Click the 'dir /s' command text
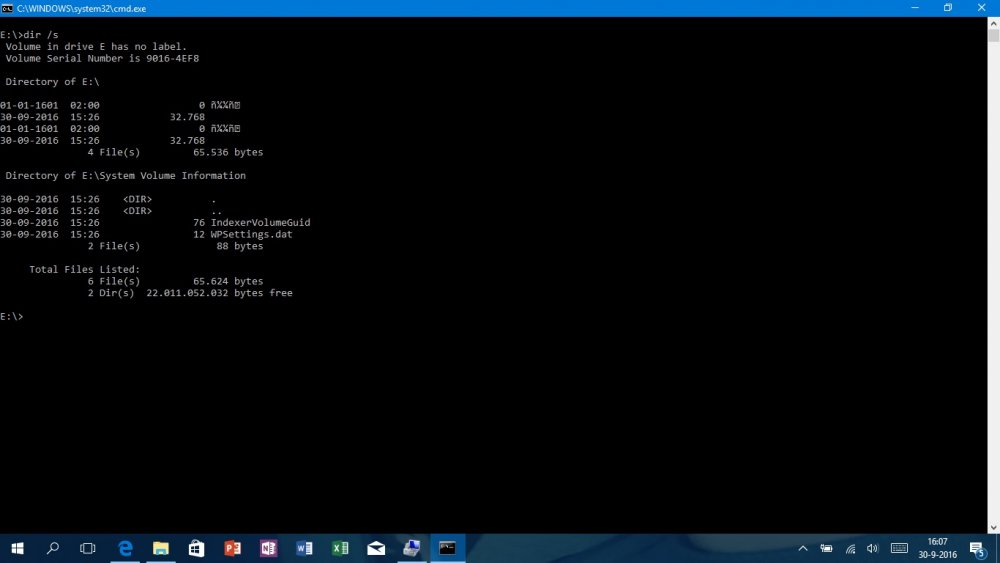Viewport: 1000px width, 563px height. pyautogui.click(x=41, y=34)
